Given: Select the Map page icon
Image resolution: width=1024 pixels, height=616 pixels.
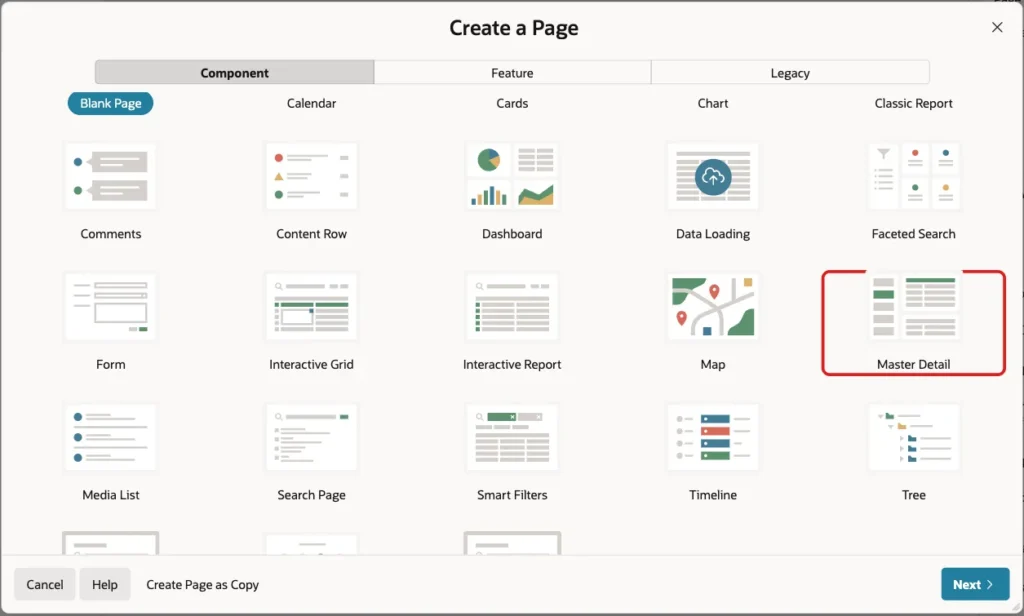Looking at the screenshot, I should click(x=712, y=307).
